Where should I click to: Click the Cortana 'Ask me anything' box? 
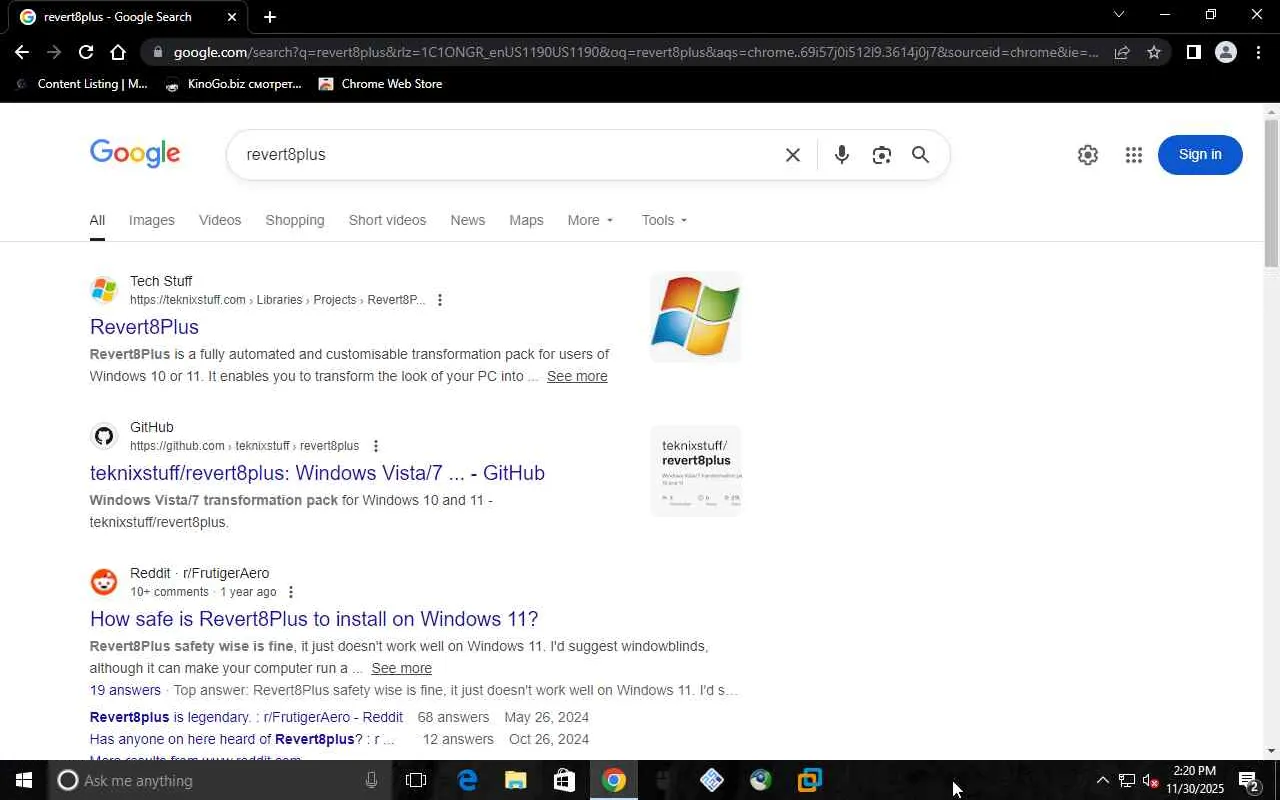click(220, 780)
